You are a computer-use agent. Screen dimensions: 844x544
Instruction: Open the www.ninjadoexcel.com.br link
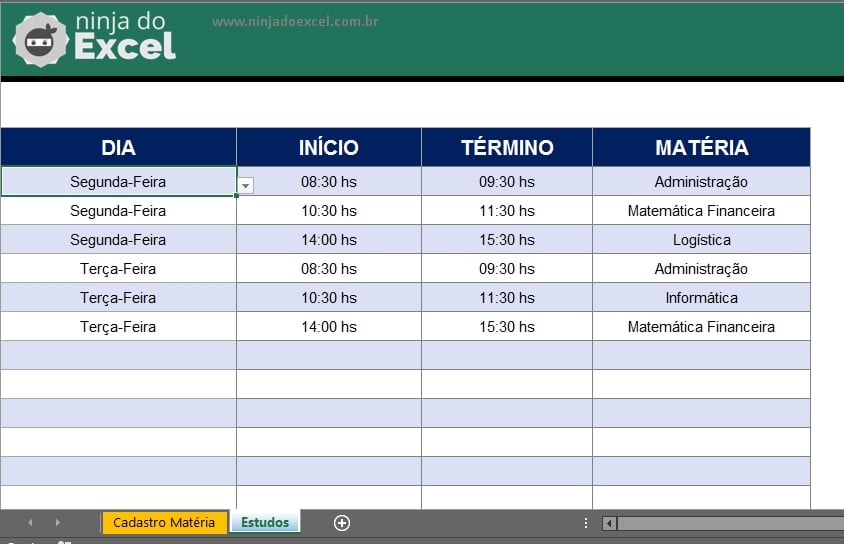[295, 22]
